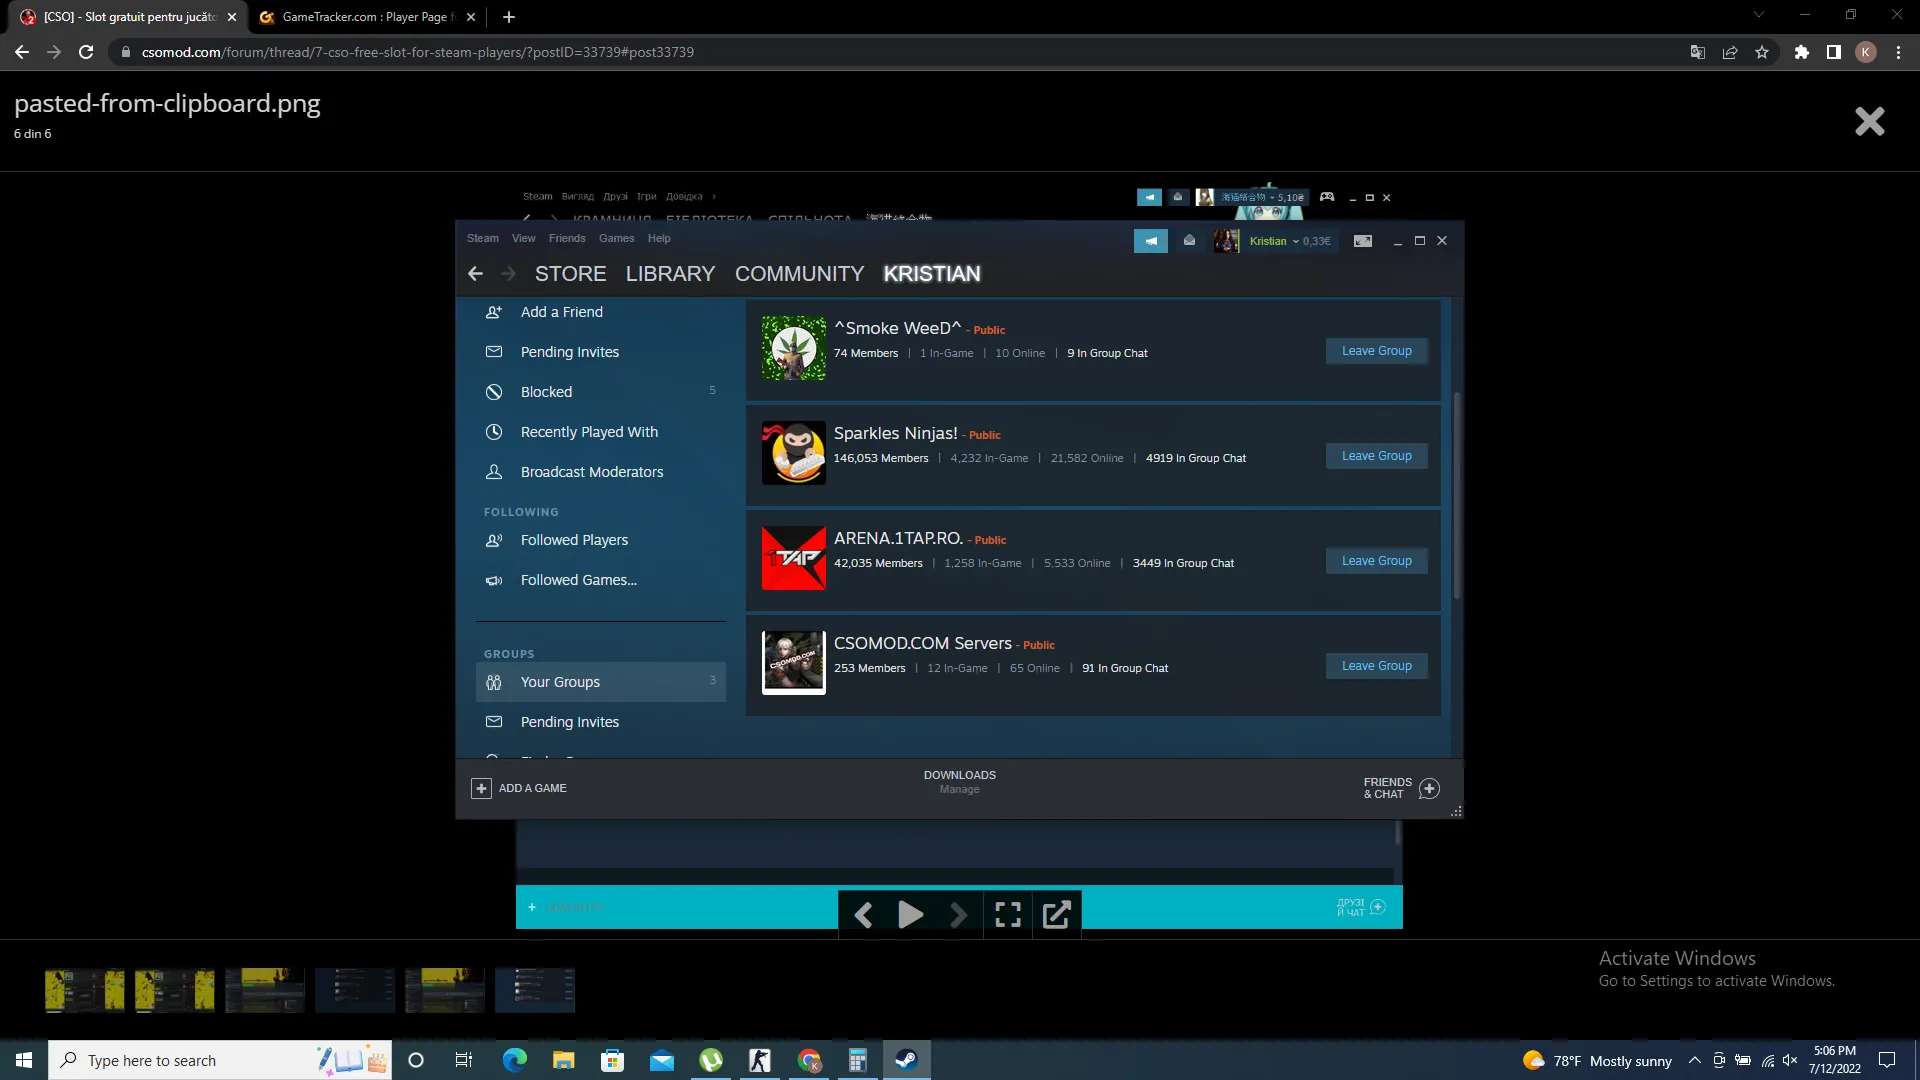Toggle the Chrome side panel
This screenshot has height=1080, width=1920.
[x=1834, y=52]
